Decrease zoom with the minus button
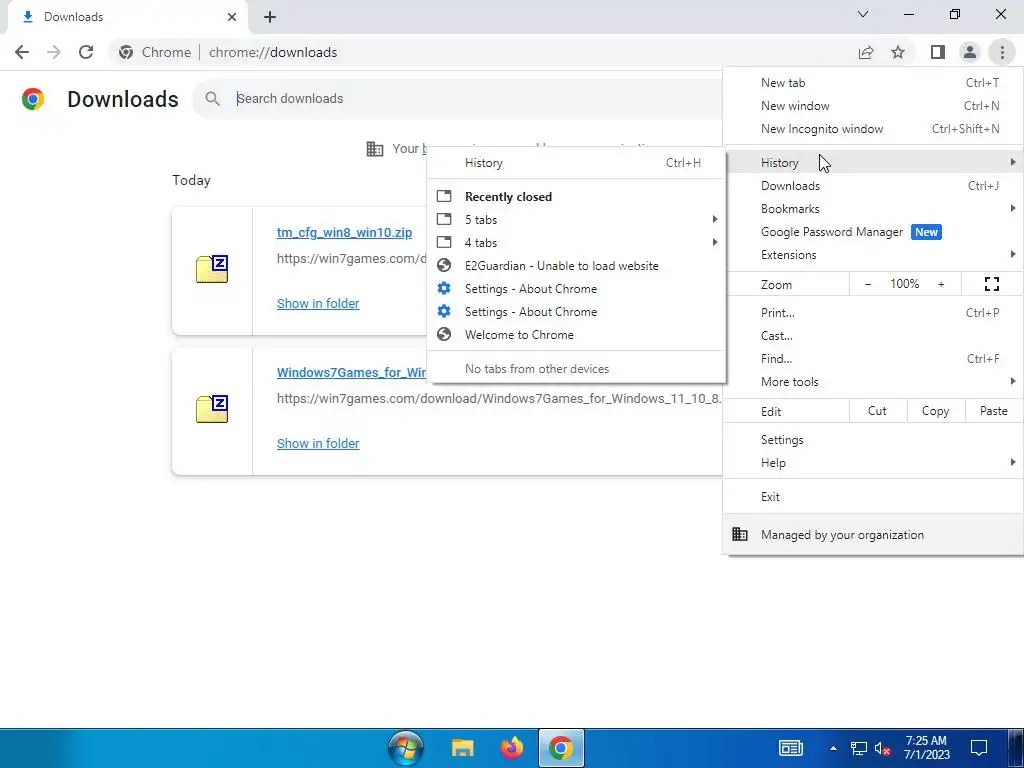1024x768 pixels. (868, 284)
